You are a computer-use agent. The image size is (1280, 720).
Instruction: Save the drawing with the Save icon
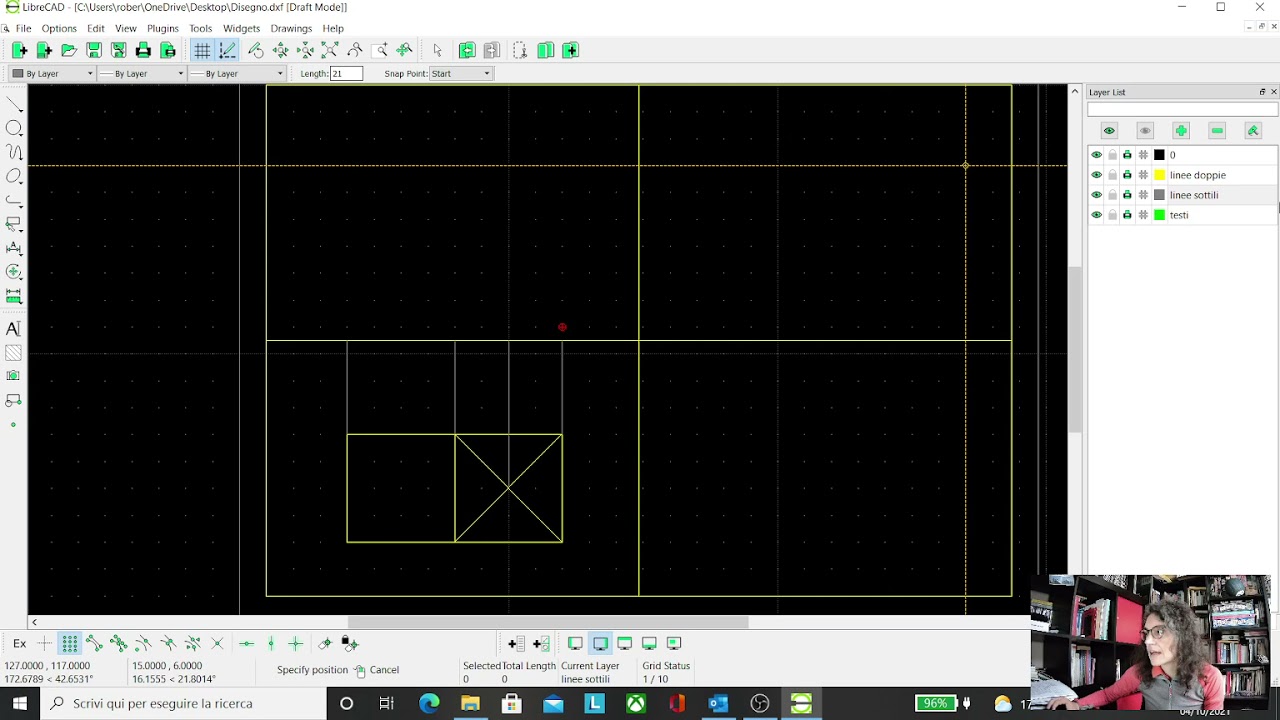pyautogui.click(x=94, y=50)
